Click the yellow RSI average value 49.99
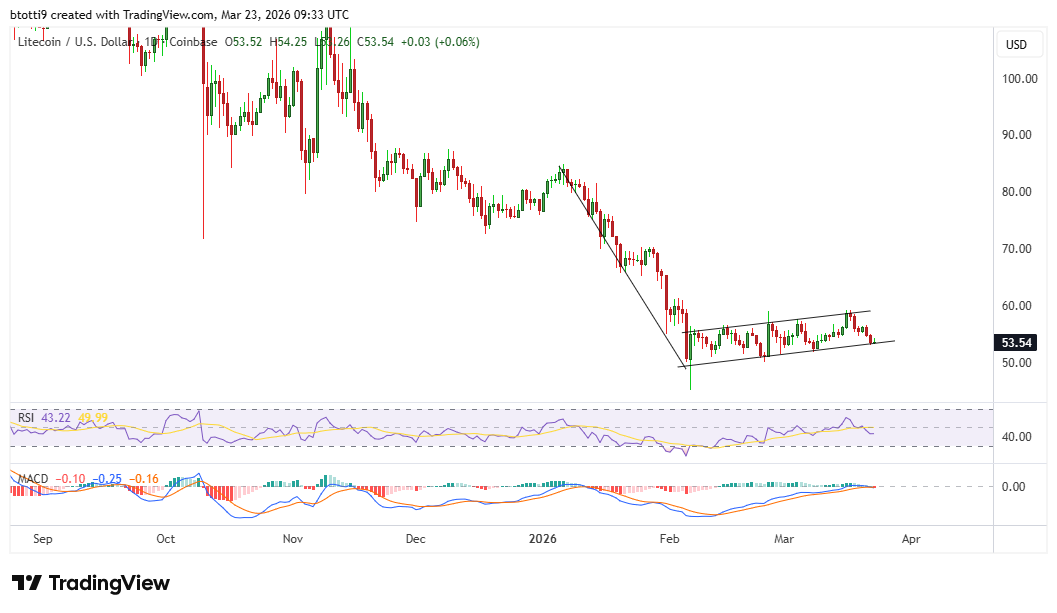1057x613 pixels. click(91, 416)
